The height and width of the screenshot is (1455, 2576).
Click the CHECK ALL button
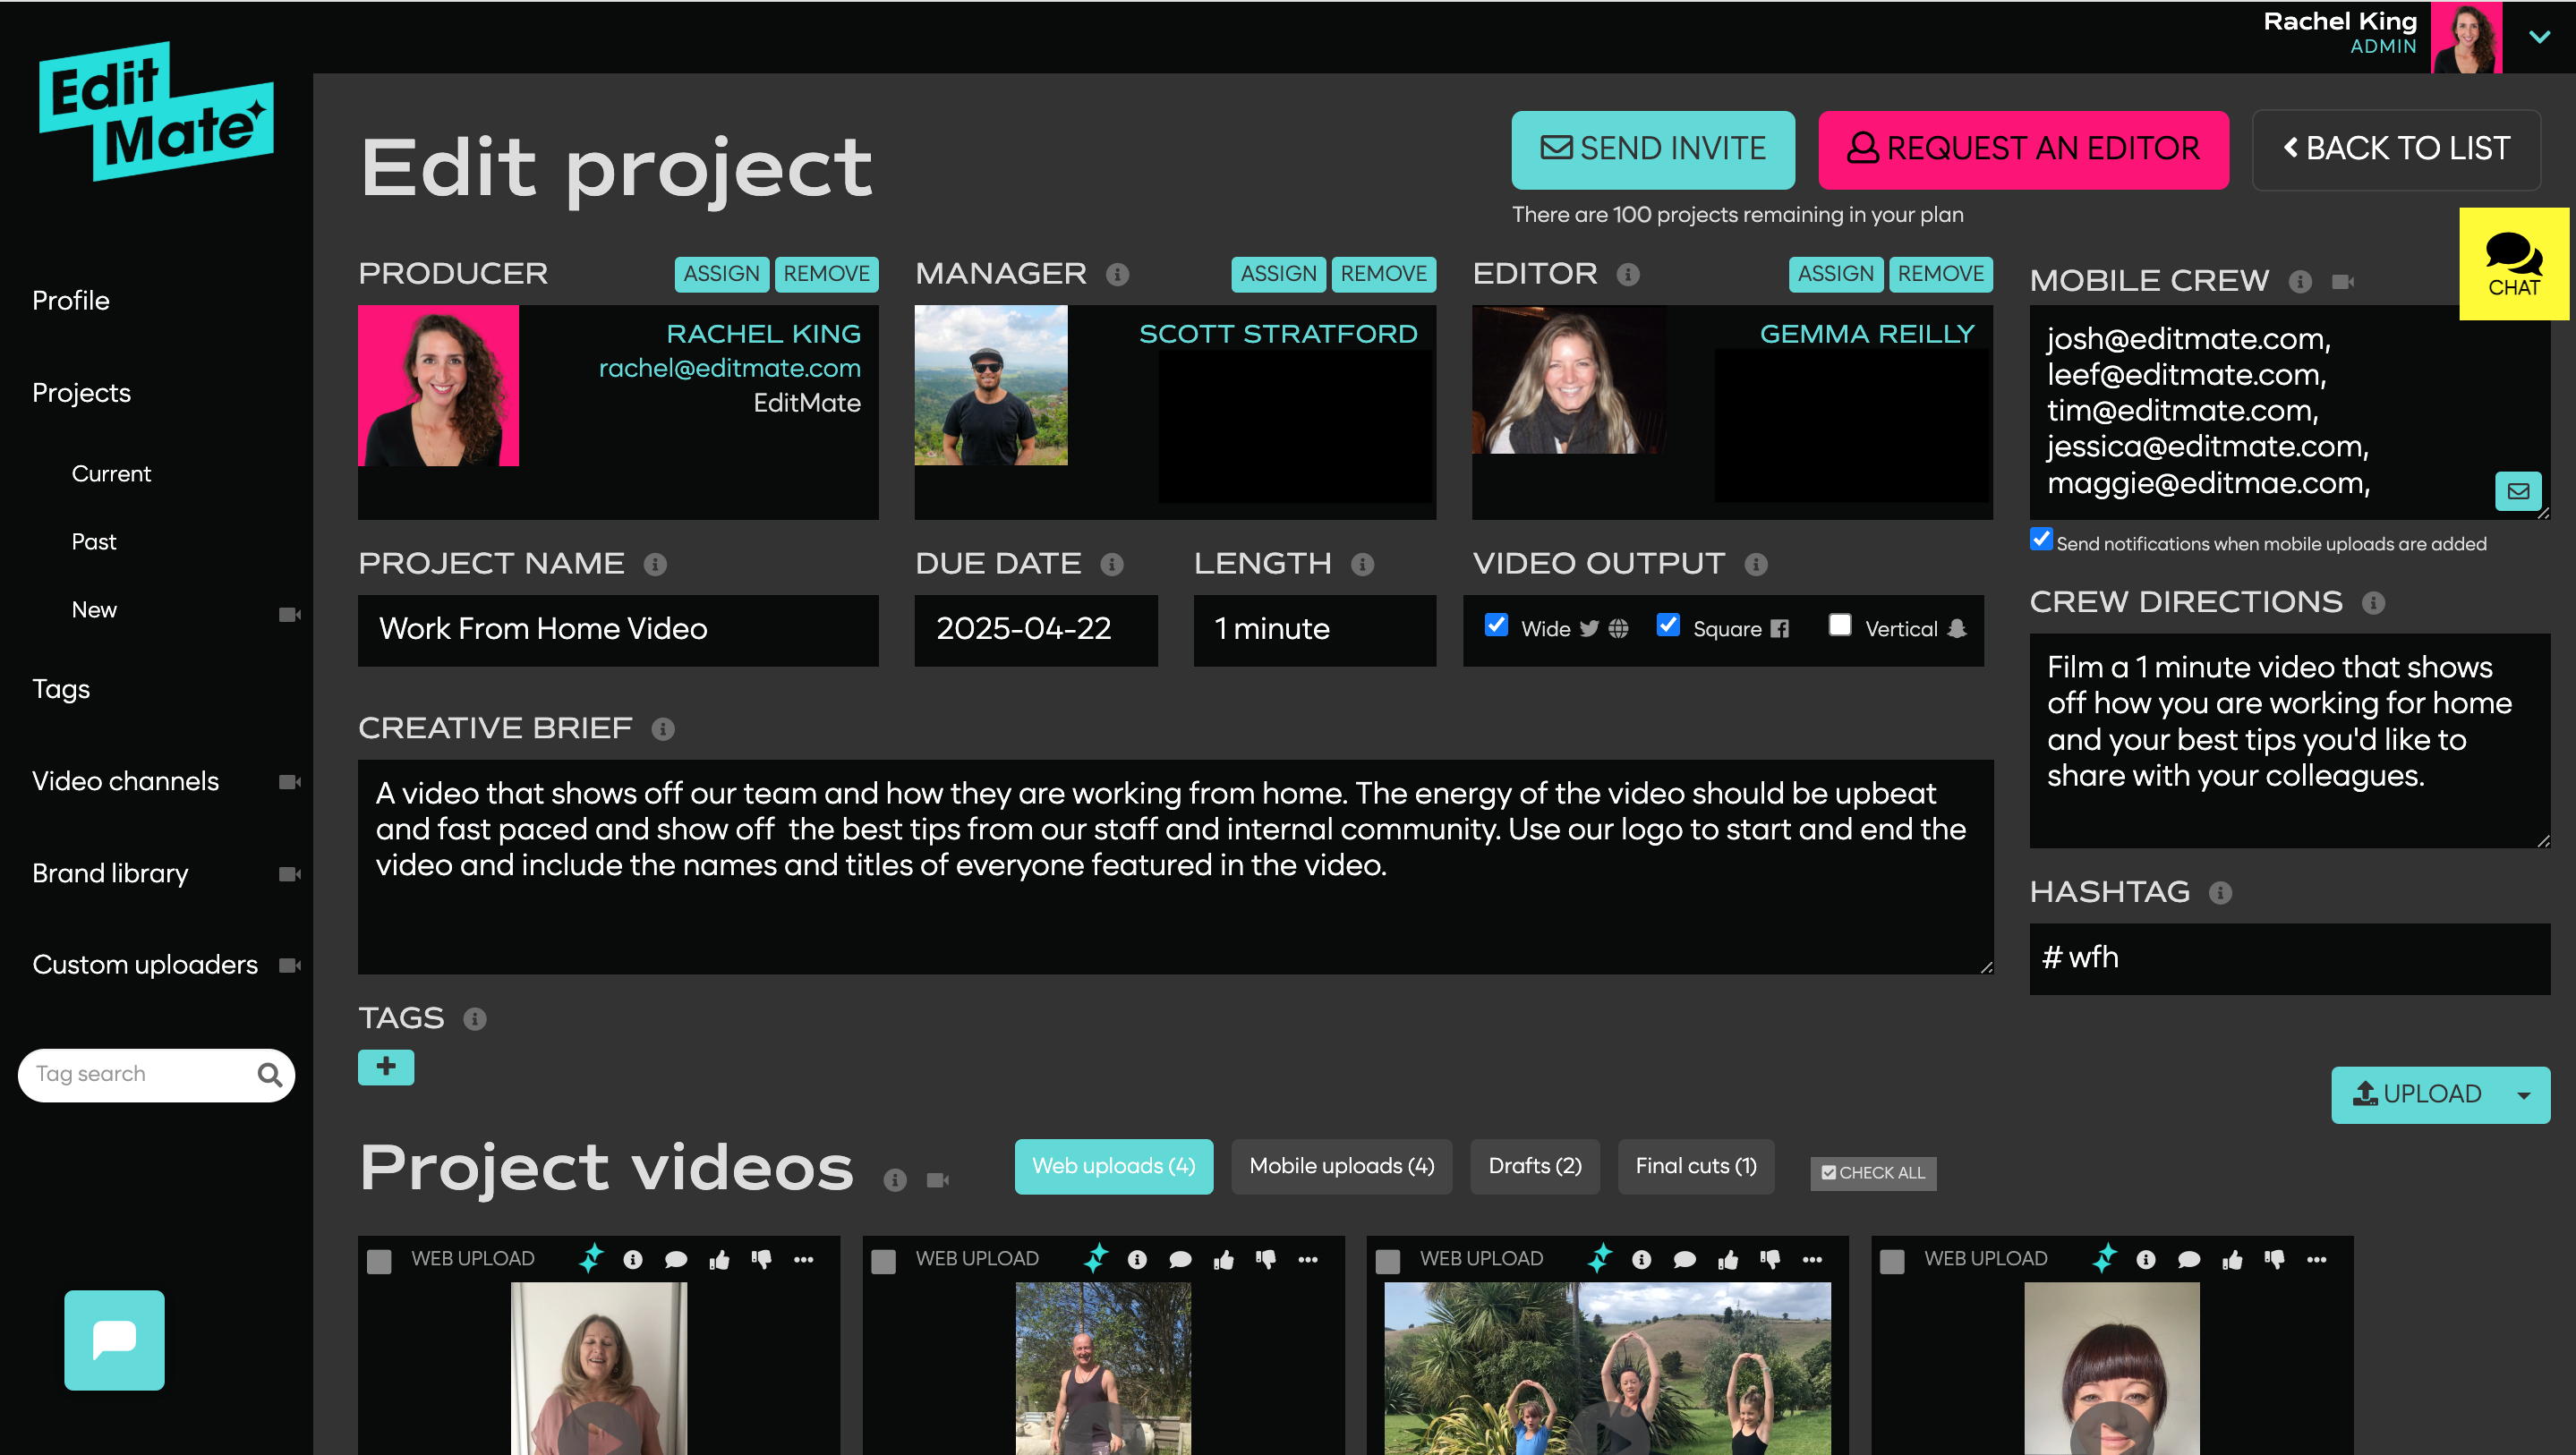[x=1873, y=1173]
